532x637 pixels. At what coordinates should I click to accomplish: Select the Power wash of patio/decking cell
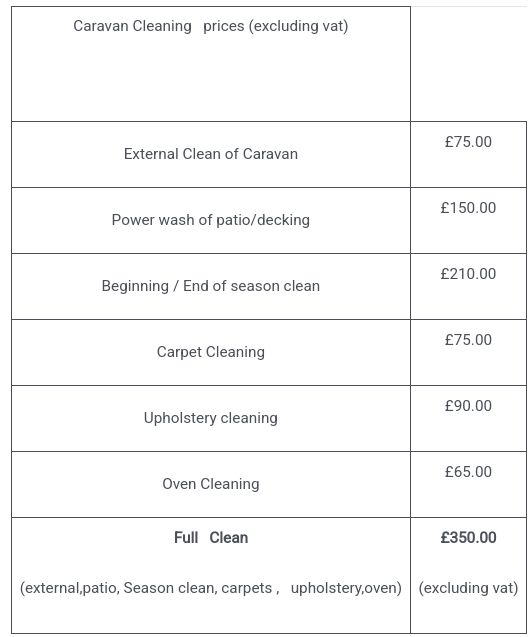tap(211, 220)
